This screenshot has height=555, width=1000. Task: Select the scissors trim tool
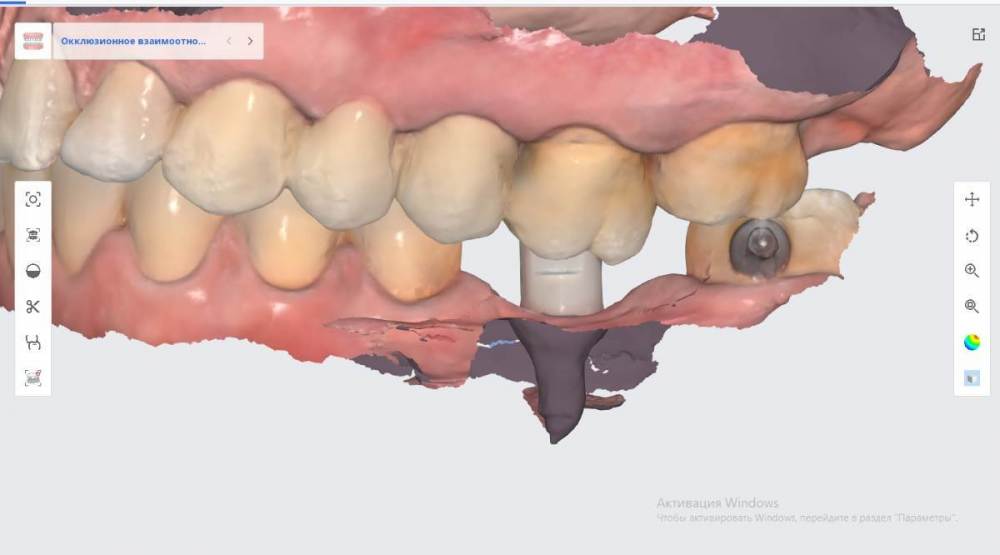coord(33,307)
